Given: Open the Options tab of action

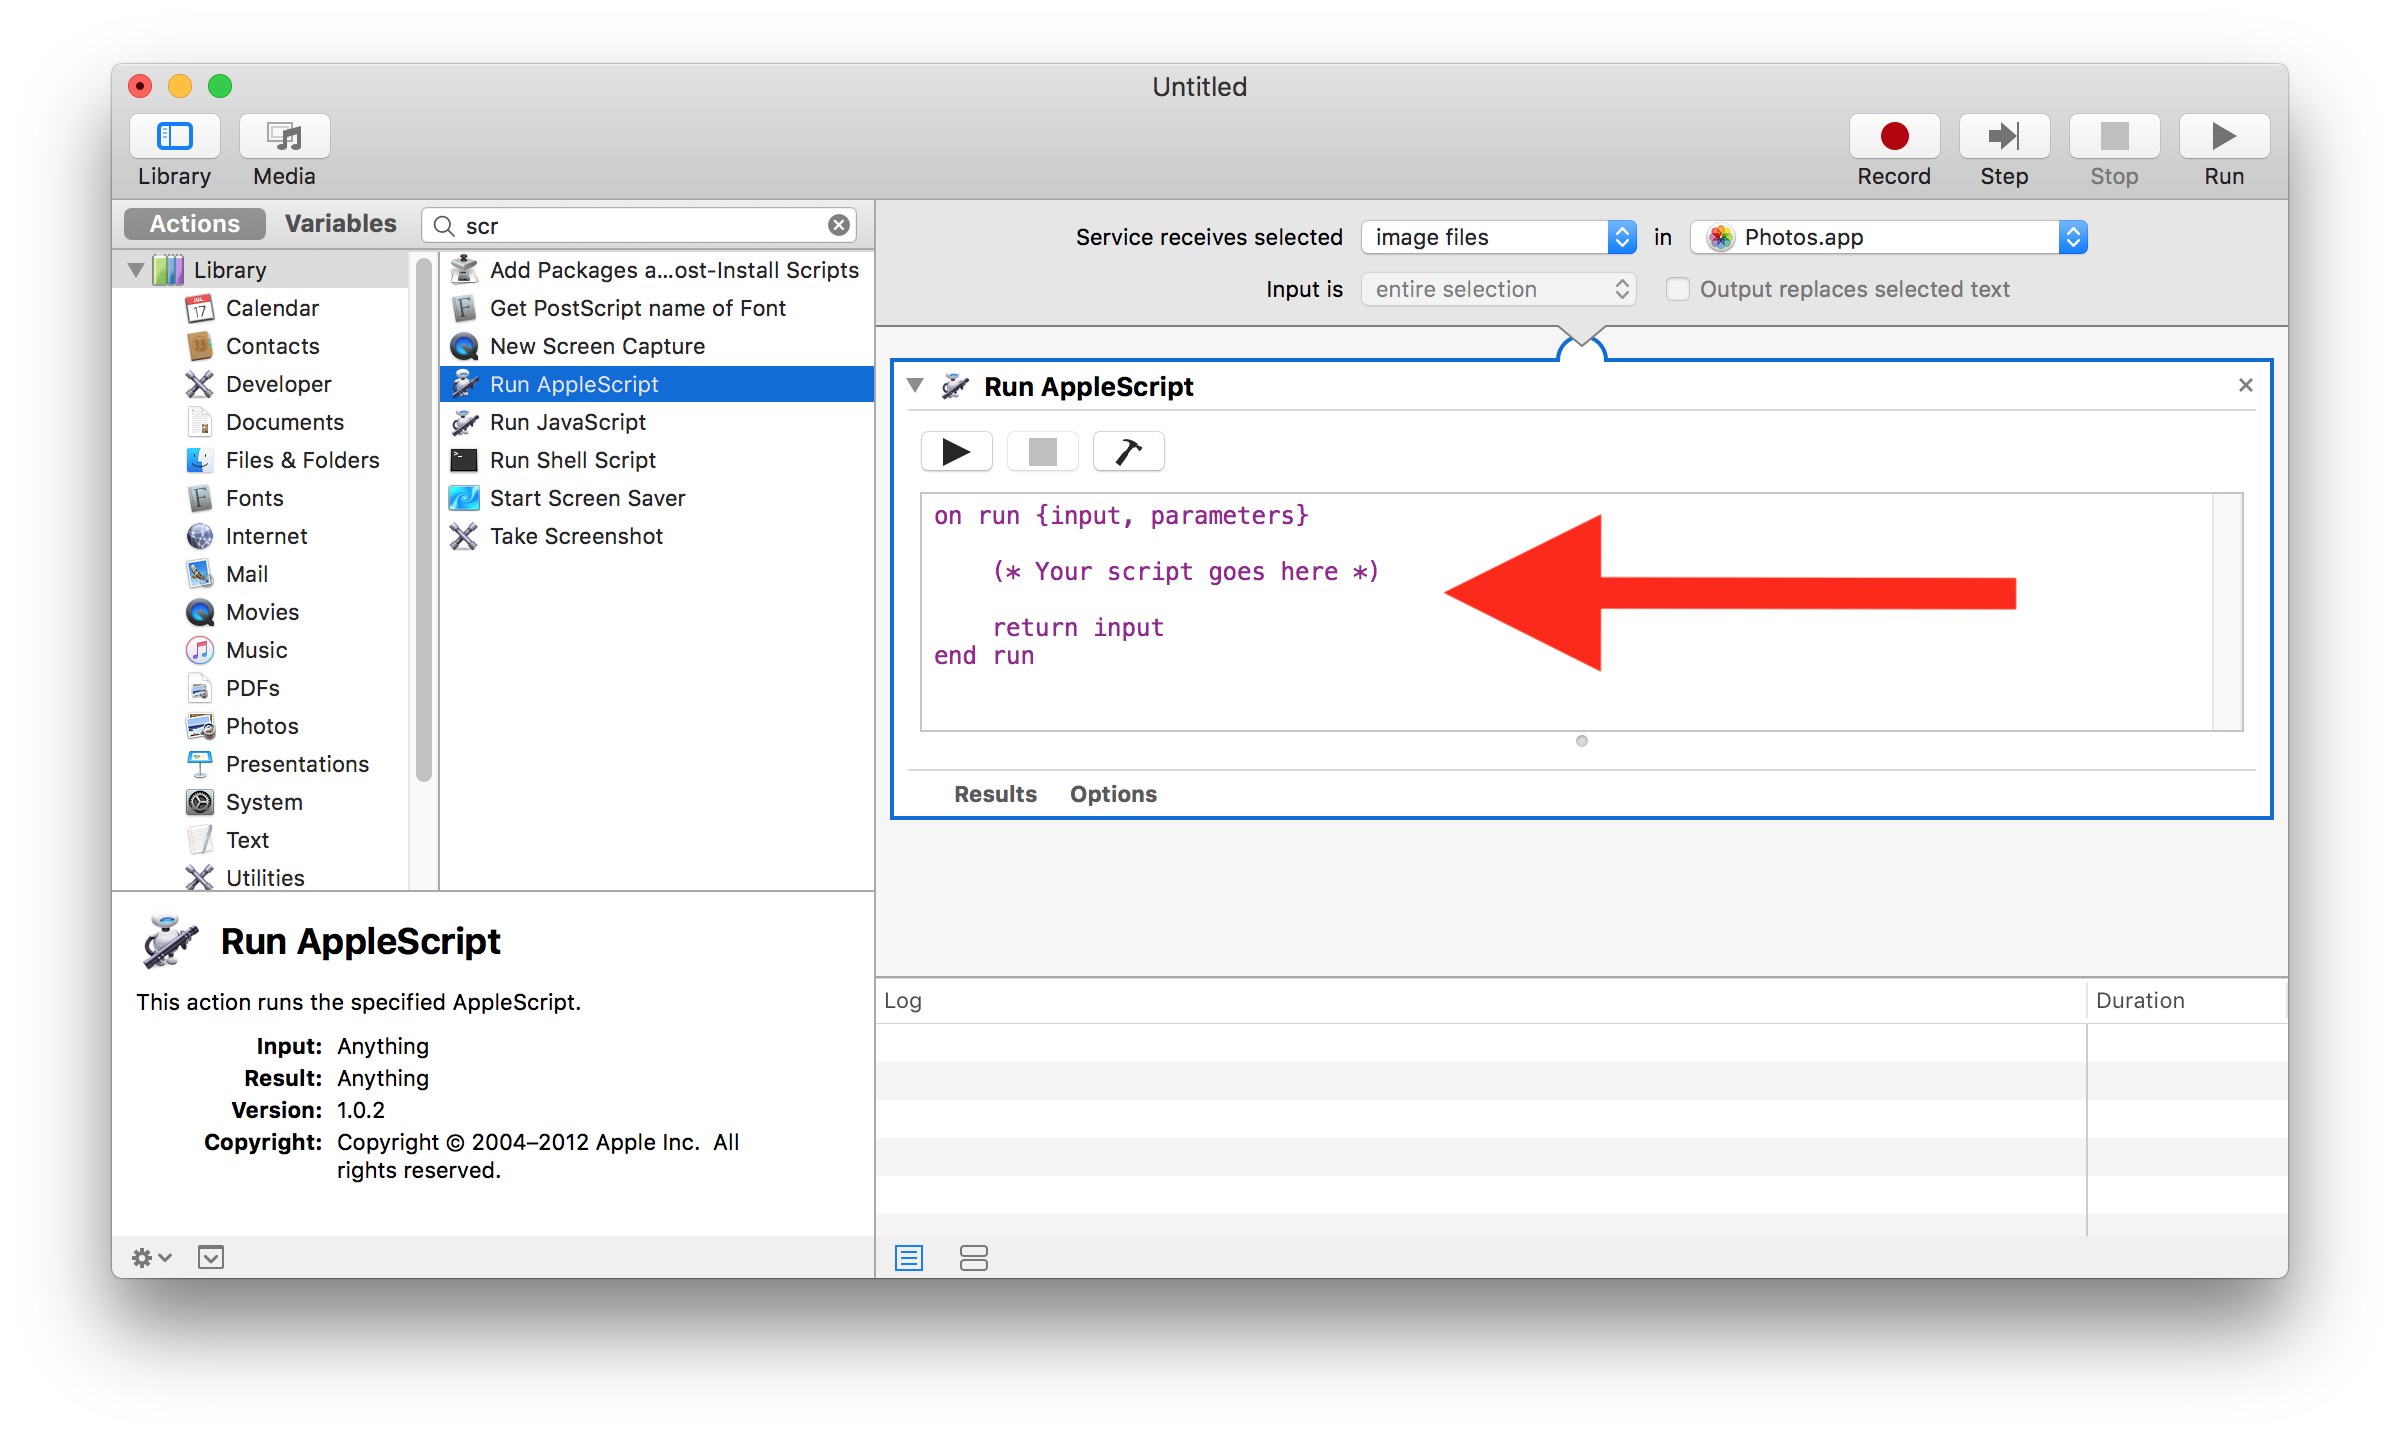Looking at the screenshot, I should (1113, 794).
